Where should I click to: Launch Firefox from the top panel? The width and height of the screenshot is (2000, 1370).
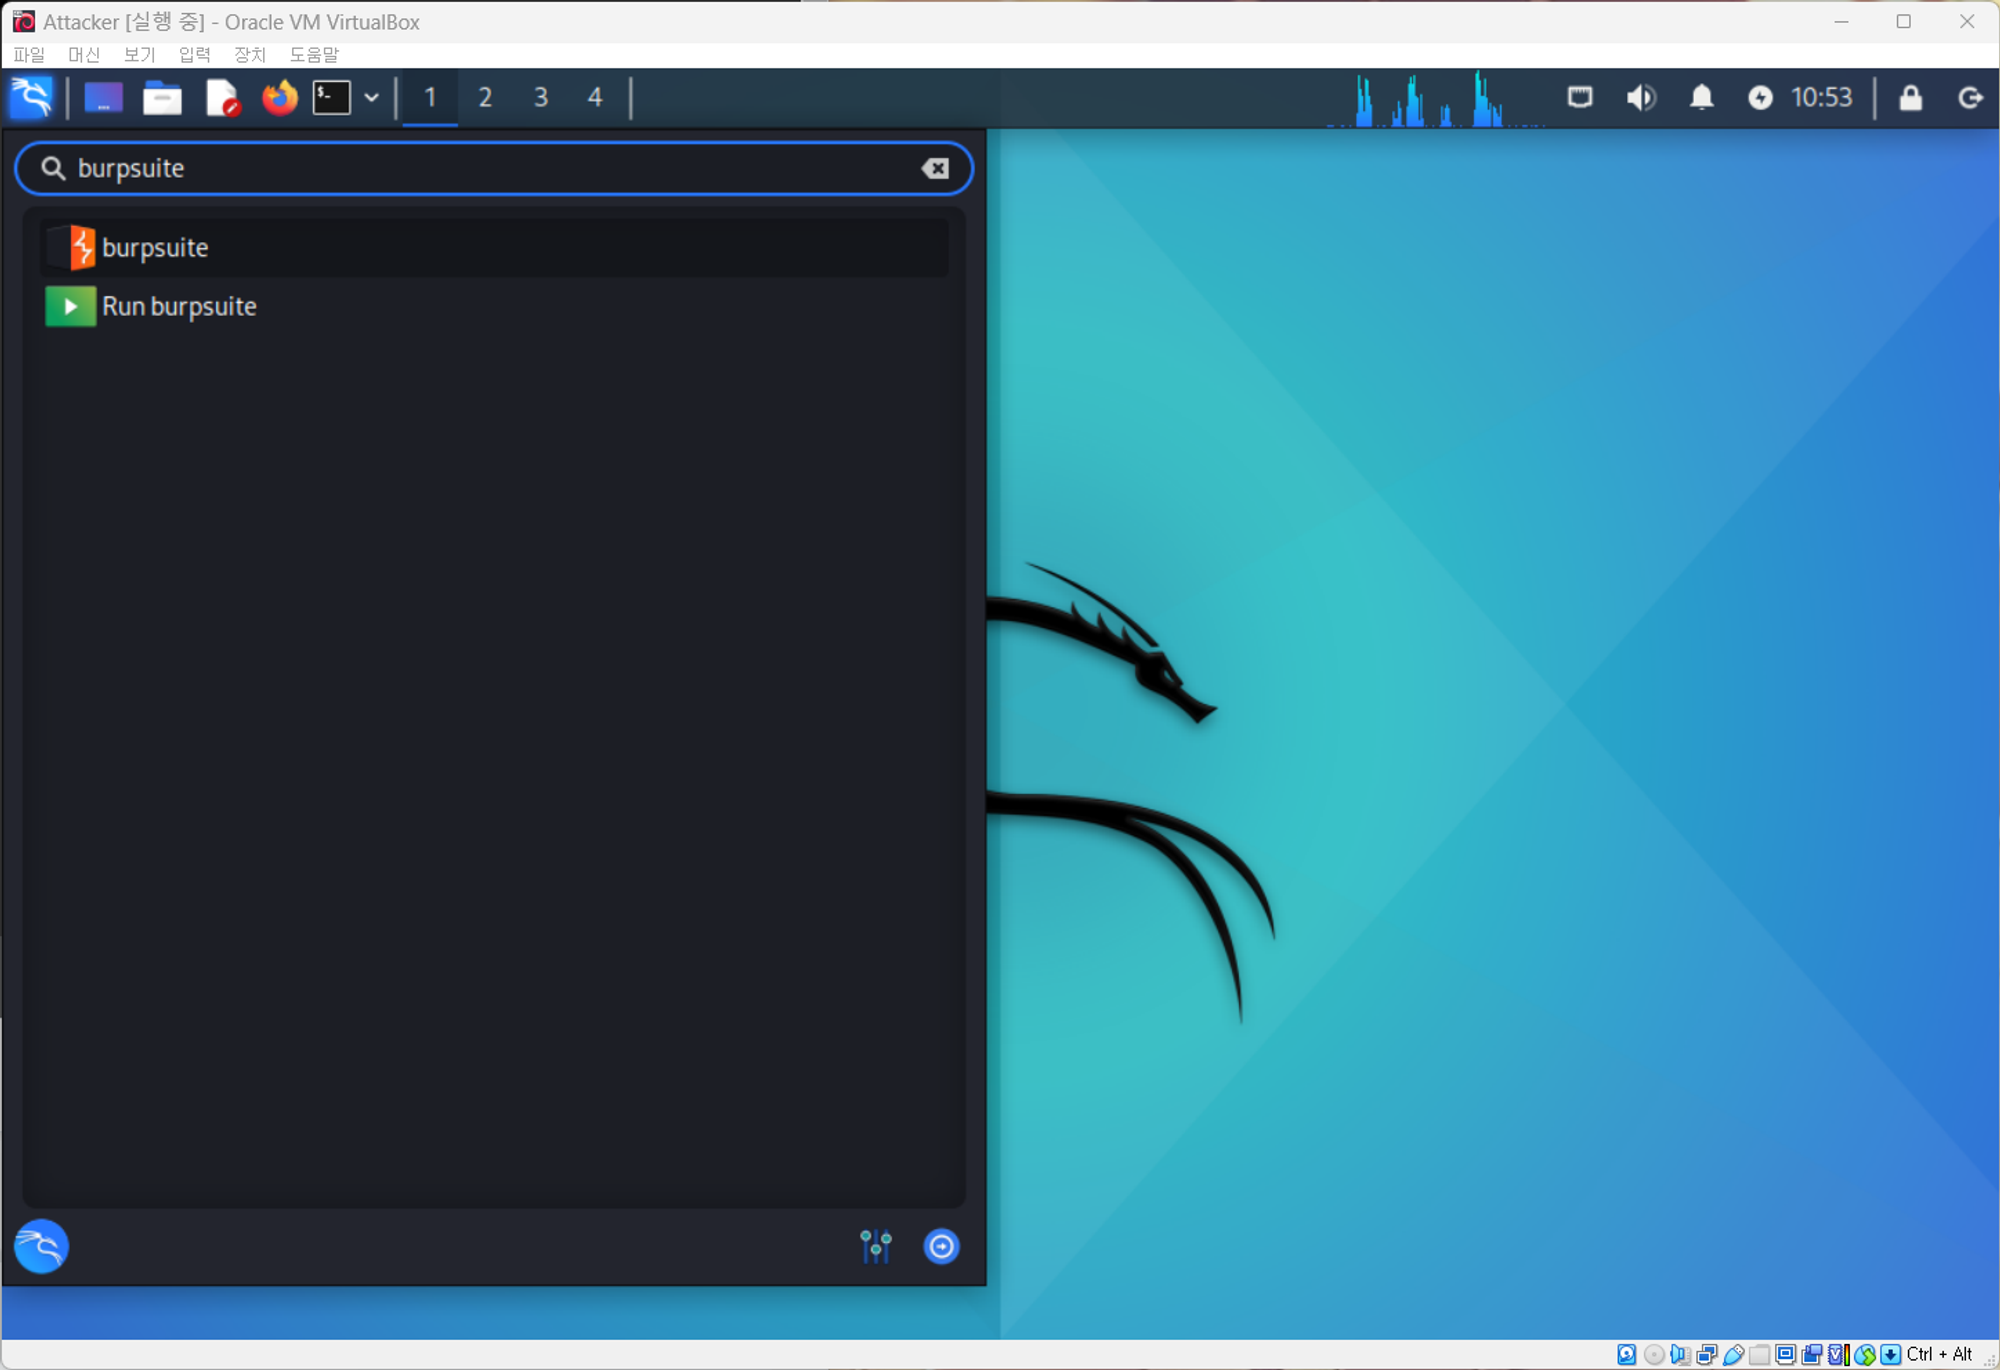[280, 98]
